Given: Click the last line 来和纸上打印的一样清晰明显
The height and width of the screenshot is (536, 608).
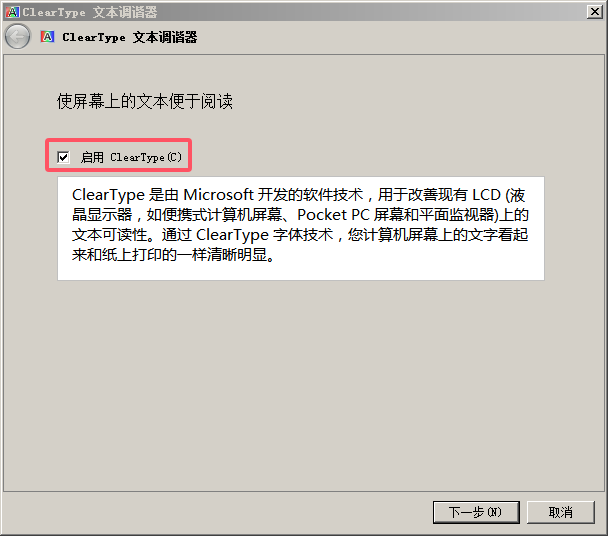Looking at the screenshot, I should tap(173, 255).
